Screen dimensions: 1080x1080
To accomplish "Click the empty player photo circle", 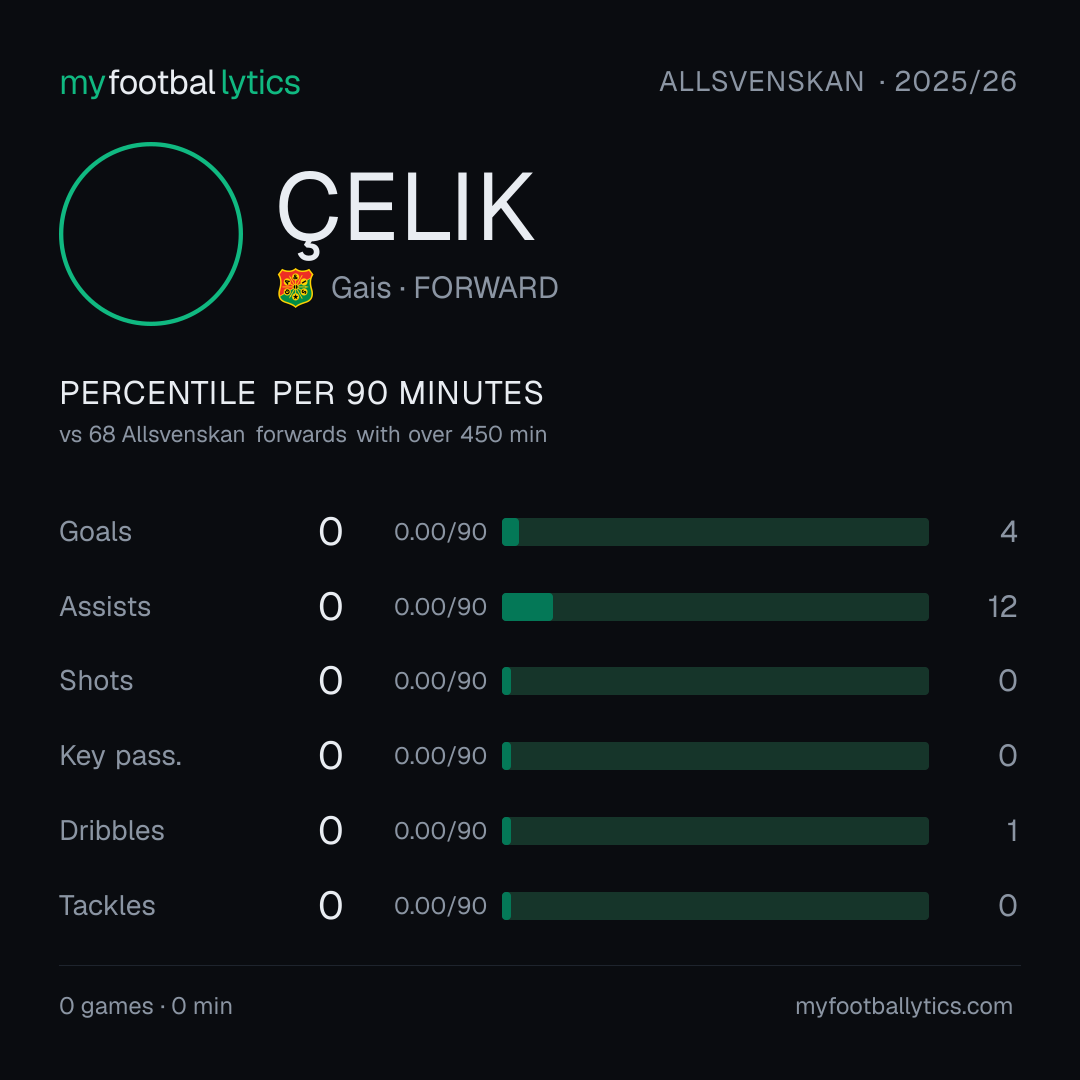I will coord(151,233).
